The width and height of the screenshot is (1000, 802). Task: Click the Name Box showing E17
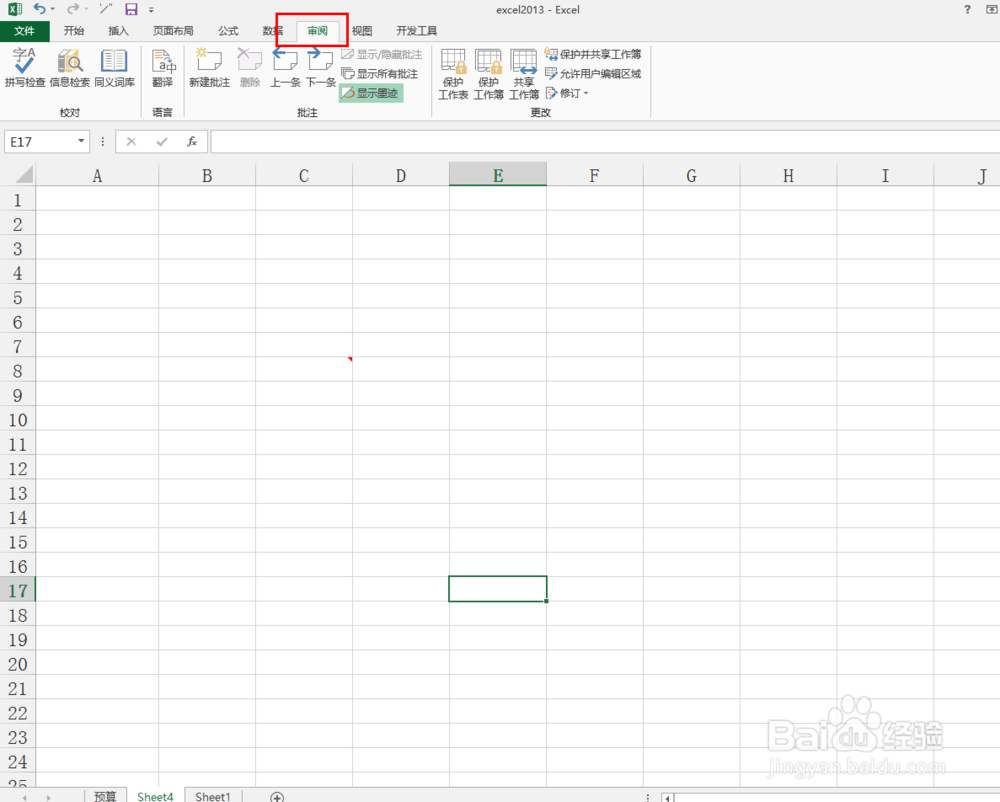tap(40, 142)
